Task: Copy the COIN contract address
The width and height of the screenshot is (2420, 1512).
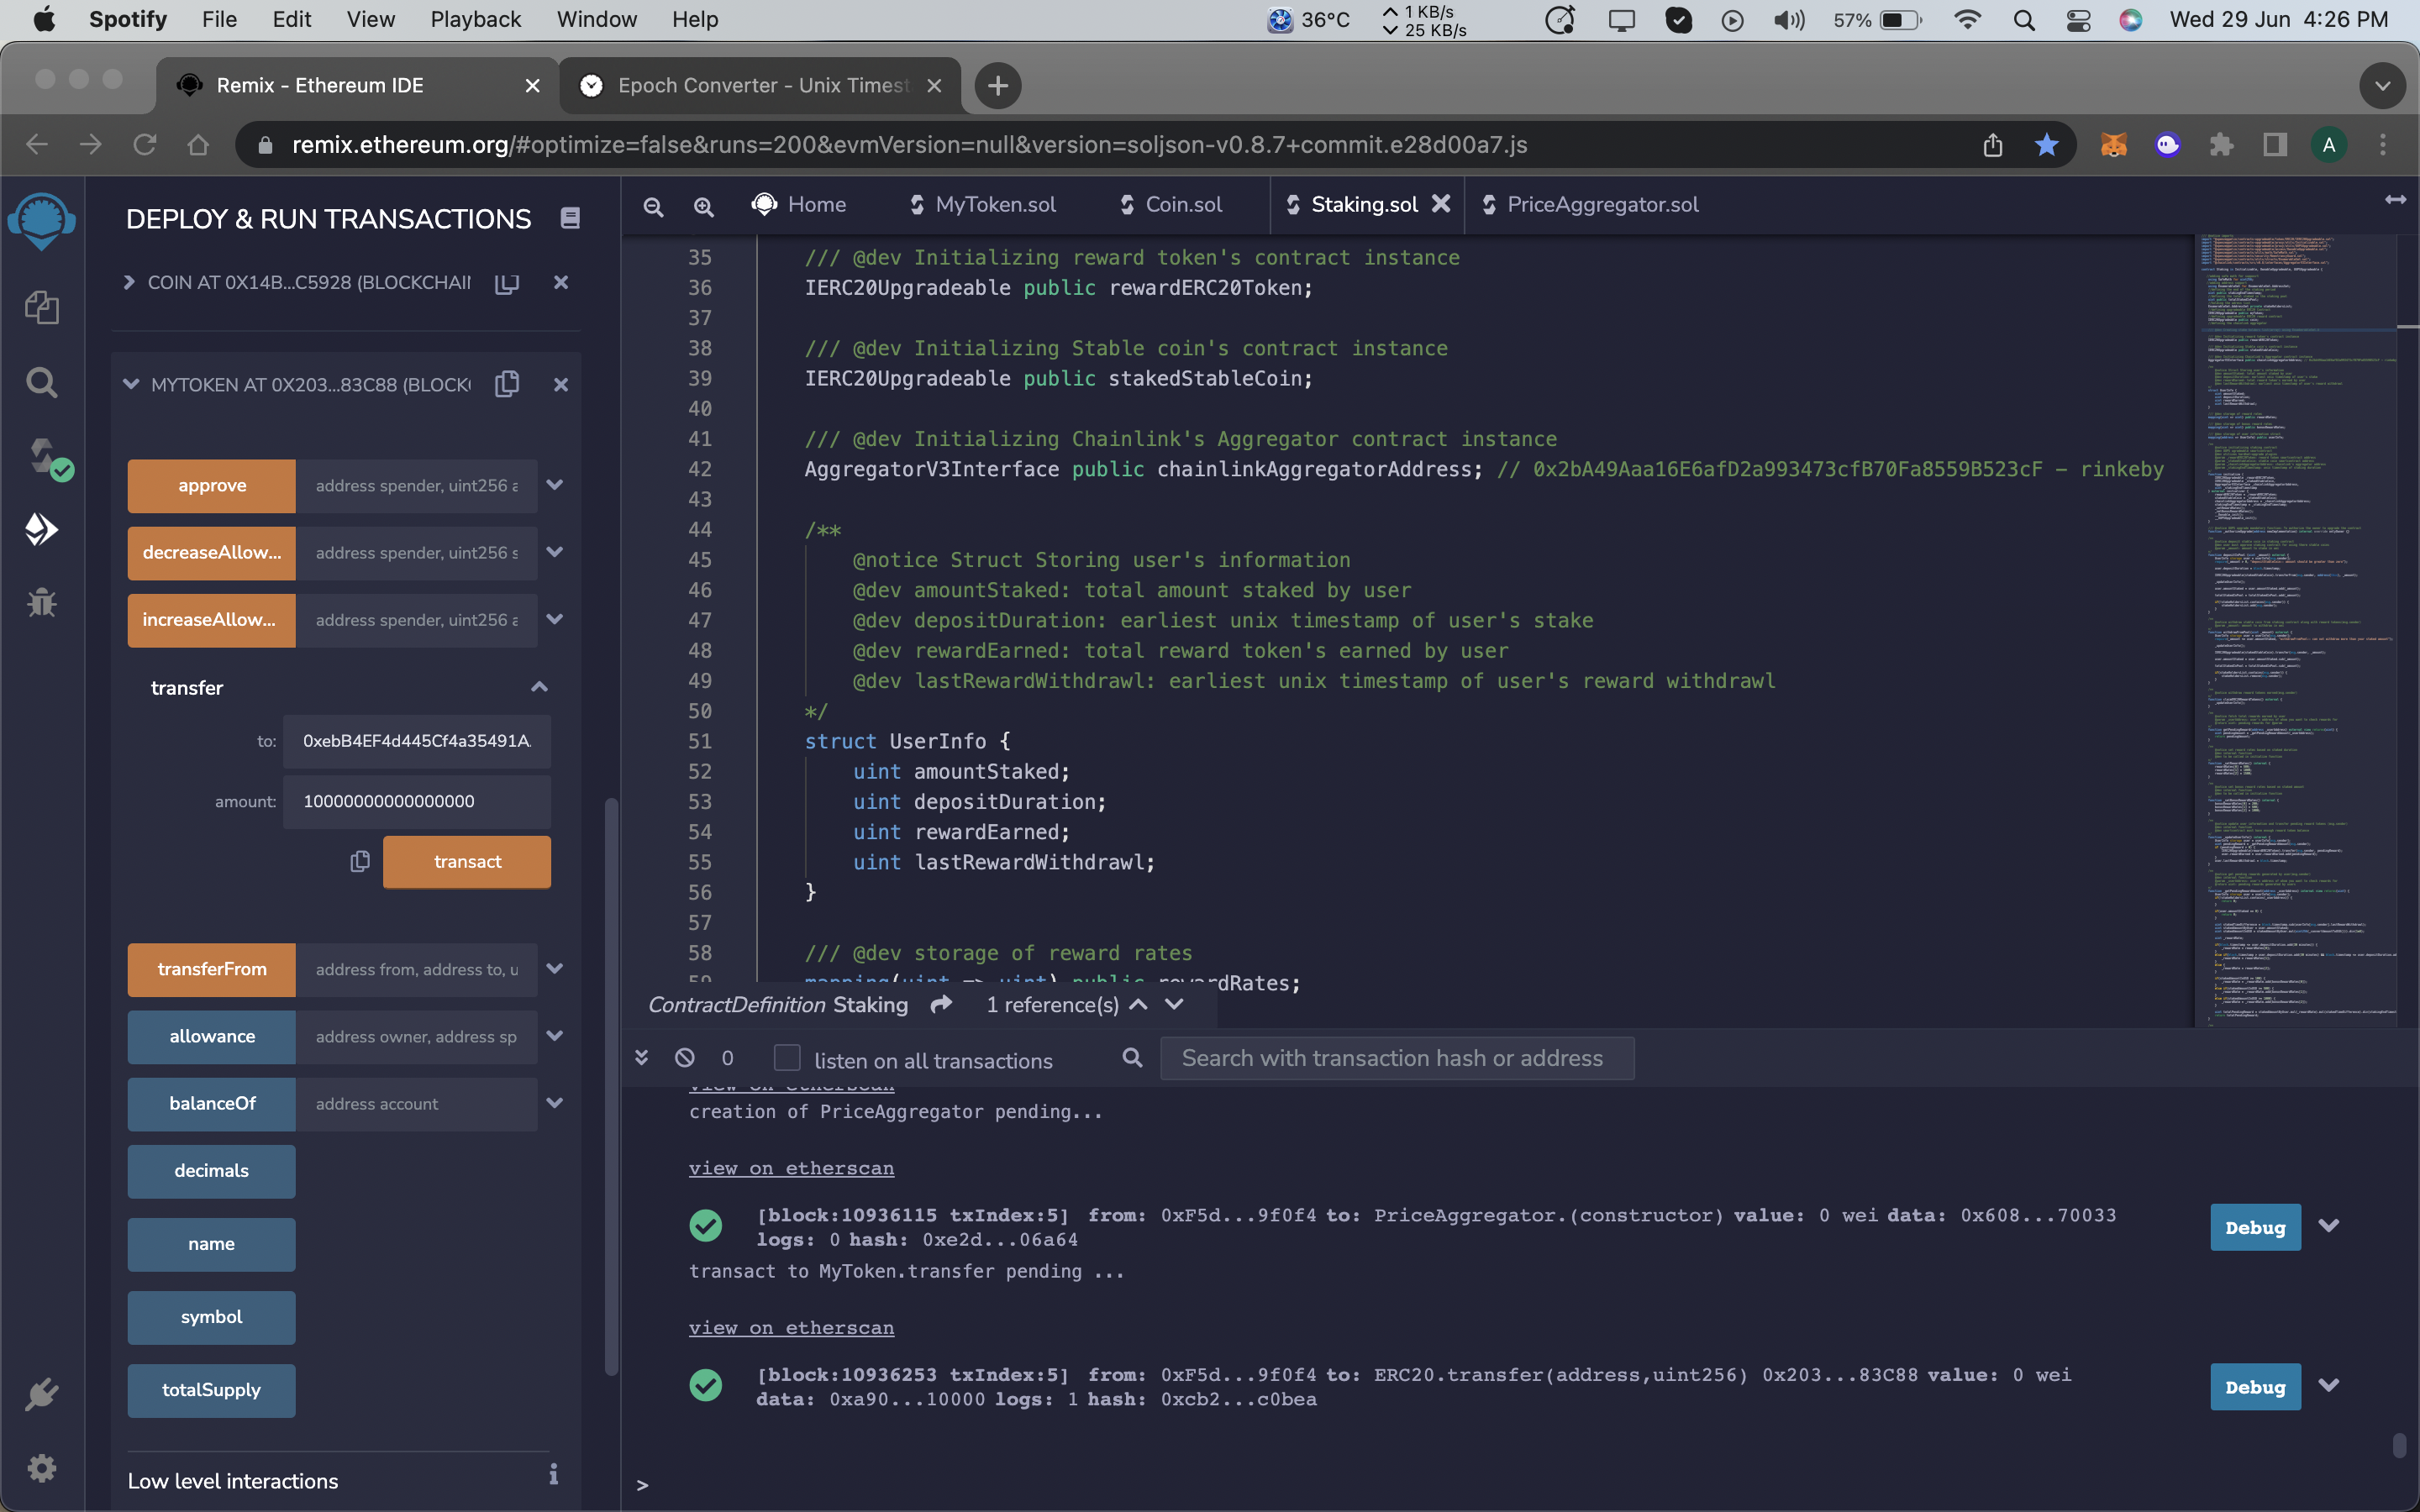Action: point(507,283)
